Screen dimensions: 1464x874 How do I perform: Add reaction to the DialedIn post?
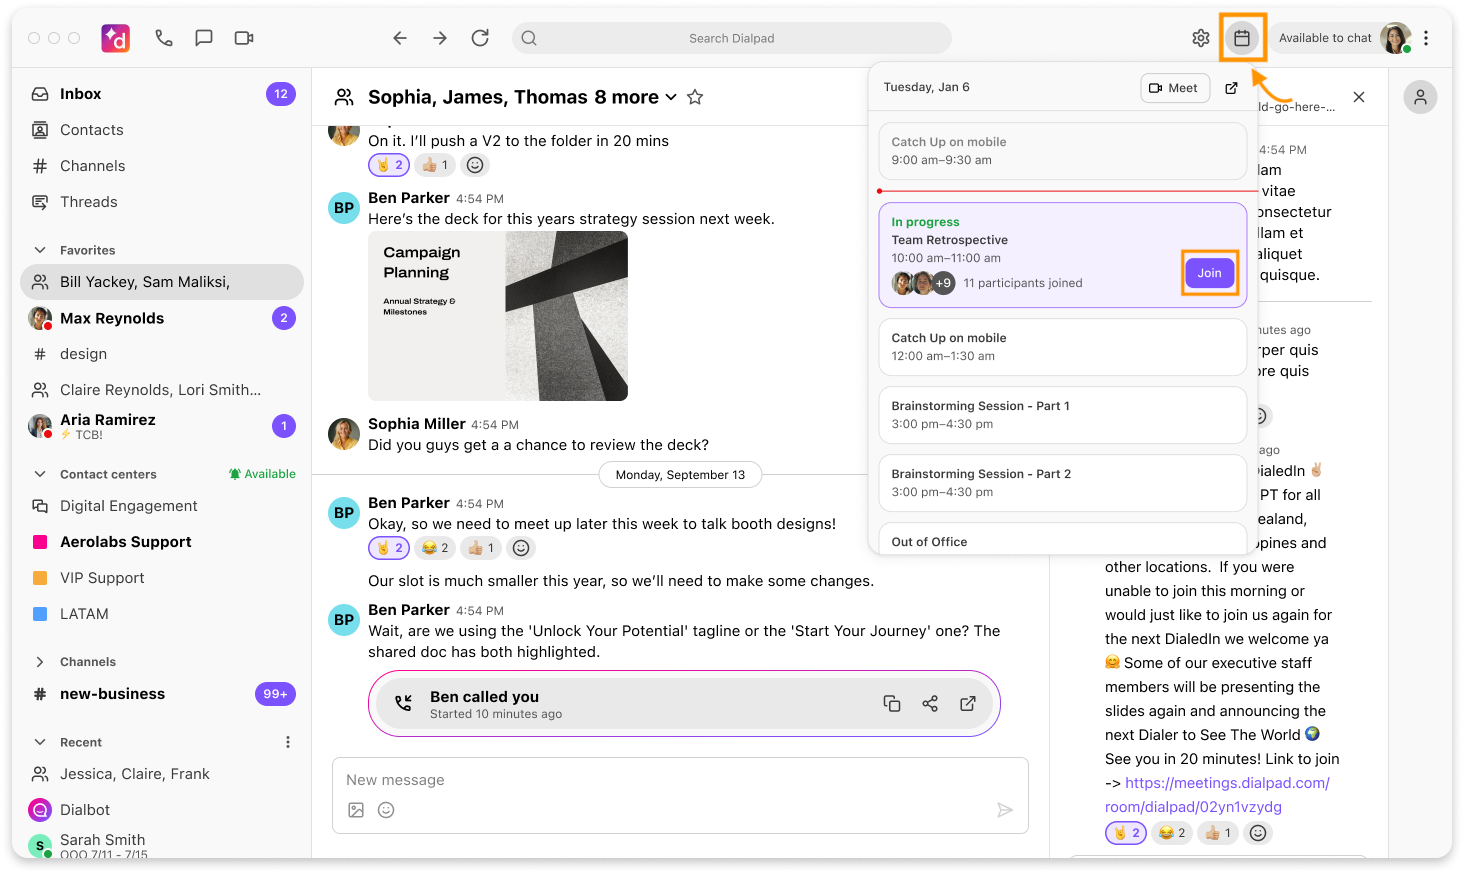coord(1258,833)
